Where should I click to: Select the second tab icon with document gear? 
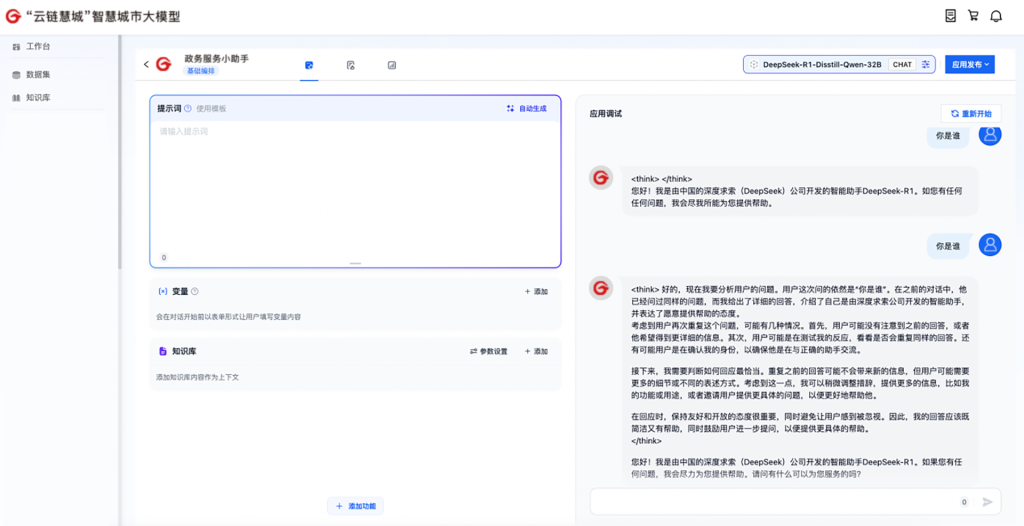pyautogui.click(x=350, y=65)
